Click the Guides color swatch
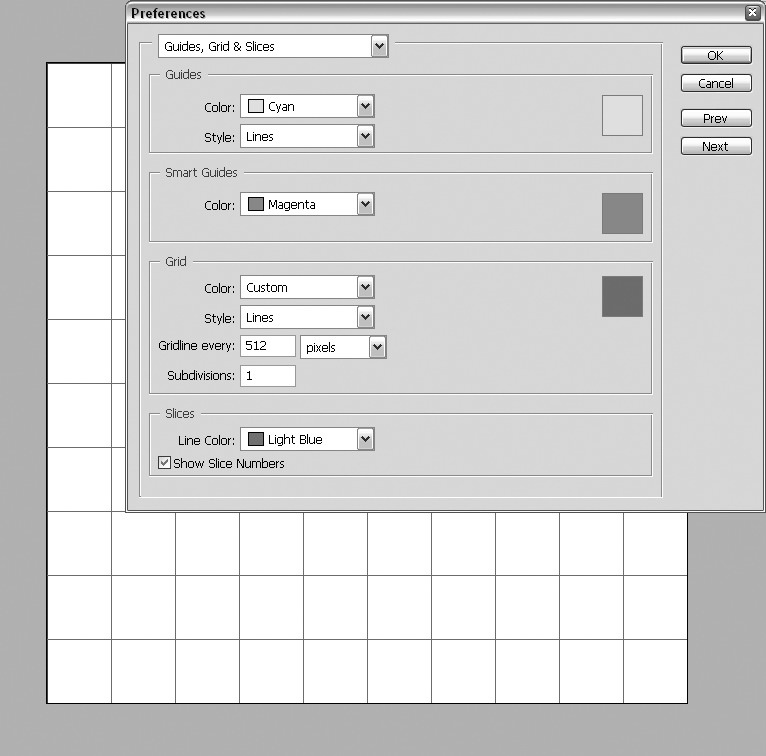Viewport: 766px width, 756px height. coord(622,115)
